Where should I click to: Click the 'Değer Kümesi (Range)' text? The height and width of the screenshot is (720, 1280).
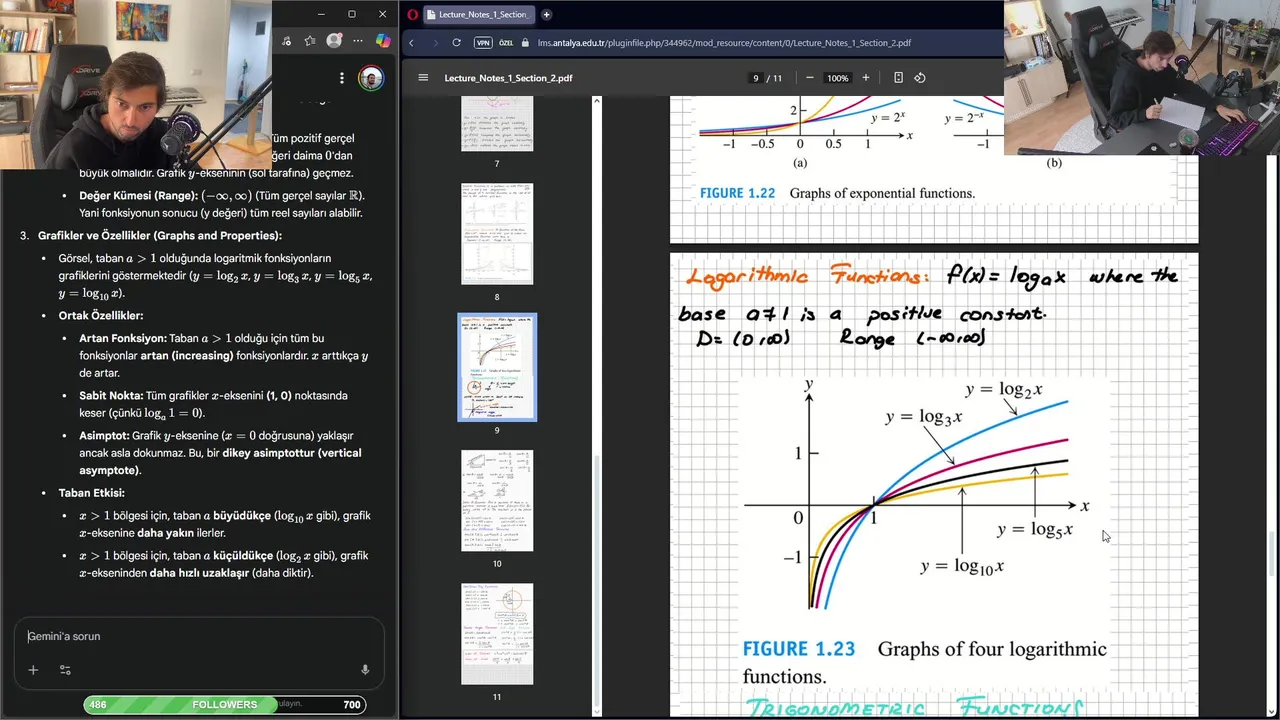[138, 195]
